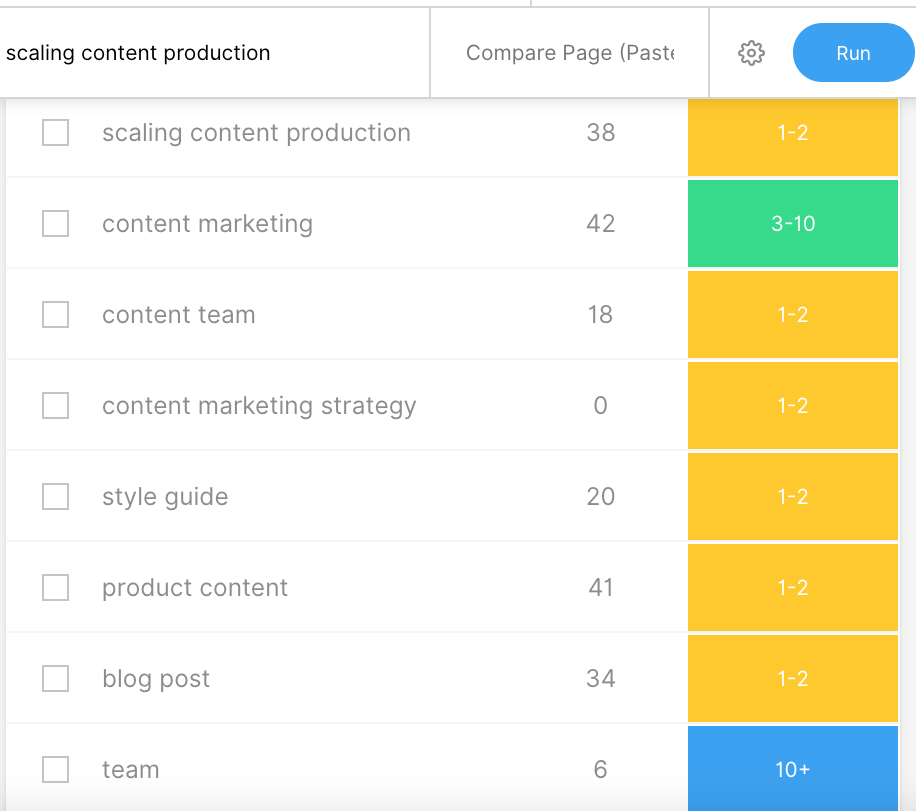
Task: Click the product content term text
Action: pyautogui.click(x=195, y=588)
